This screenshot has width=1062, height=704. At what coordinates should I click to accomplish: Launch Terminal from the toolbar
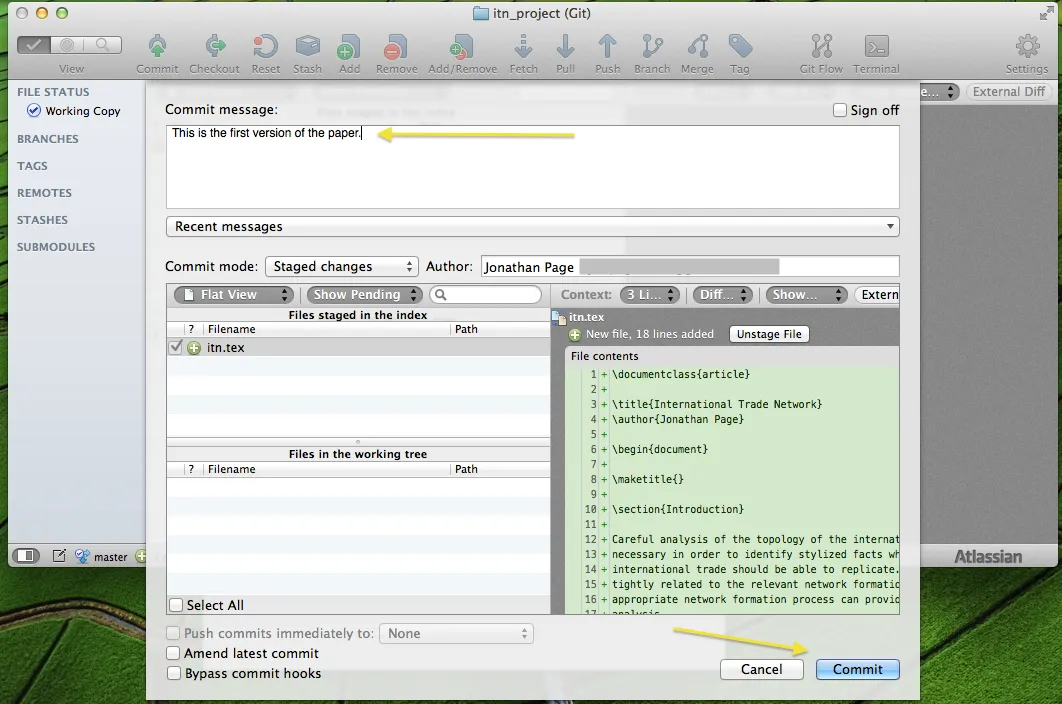(x=876, y=47)
